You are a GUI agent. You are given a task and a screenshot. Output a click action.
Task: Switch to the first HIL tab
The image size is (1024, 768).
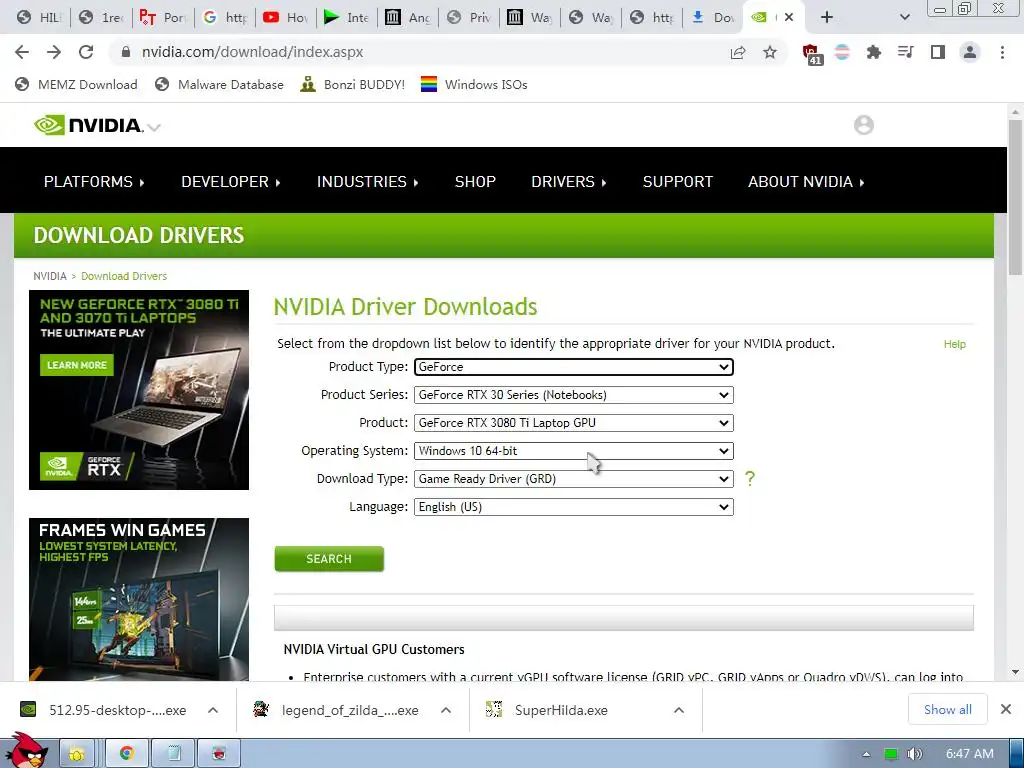[x=38, y=17]
